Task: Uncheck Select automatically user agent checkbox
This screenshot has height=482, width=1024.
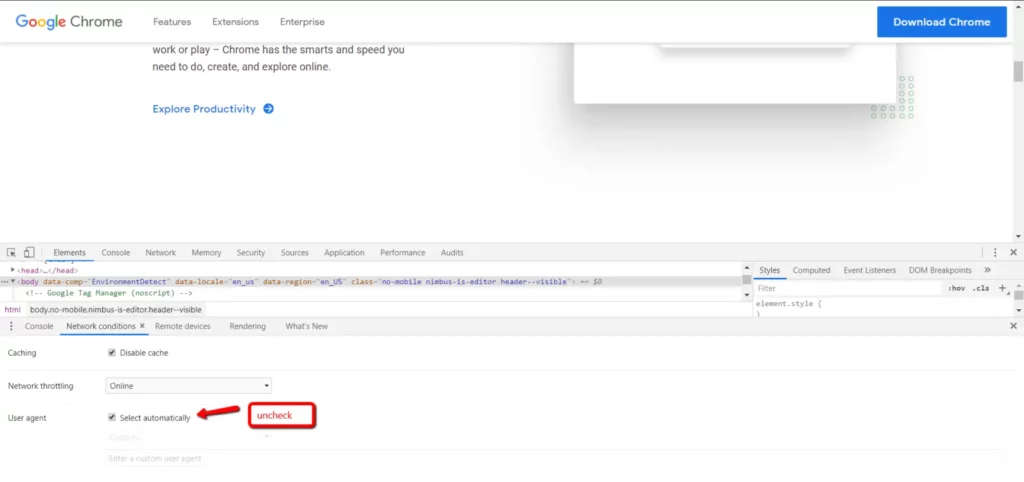Action: [x=112, y=417]
